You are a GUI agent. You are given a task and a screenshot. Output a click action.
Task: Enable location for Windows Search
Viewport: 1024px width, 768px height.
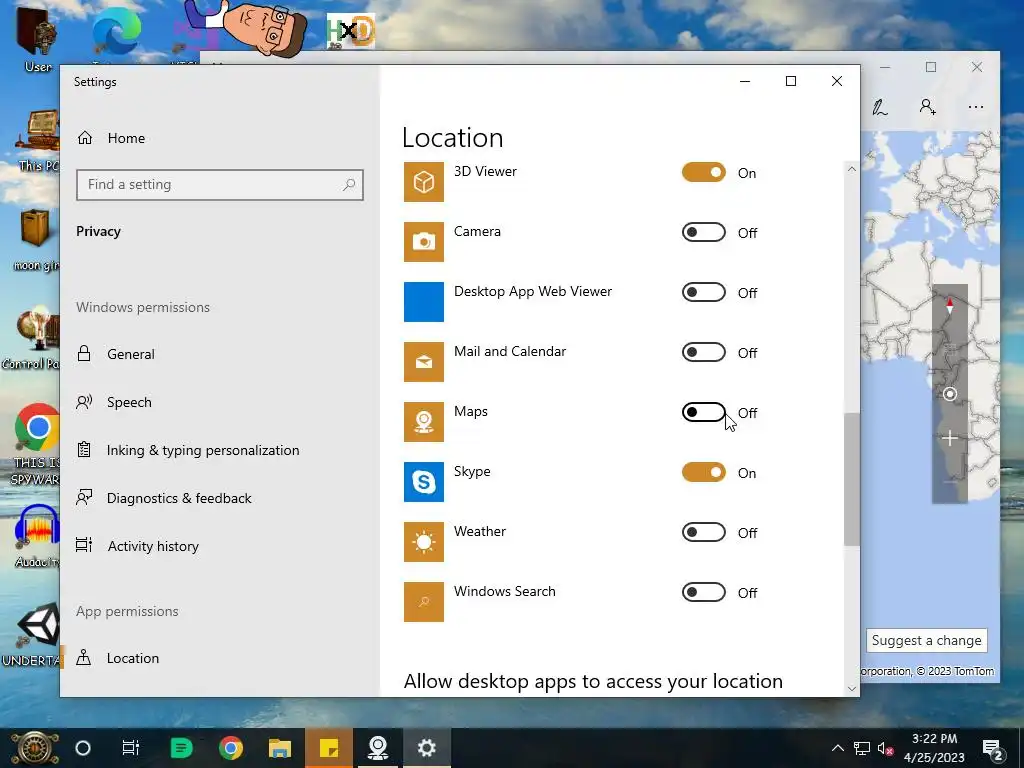[703, 593]
